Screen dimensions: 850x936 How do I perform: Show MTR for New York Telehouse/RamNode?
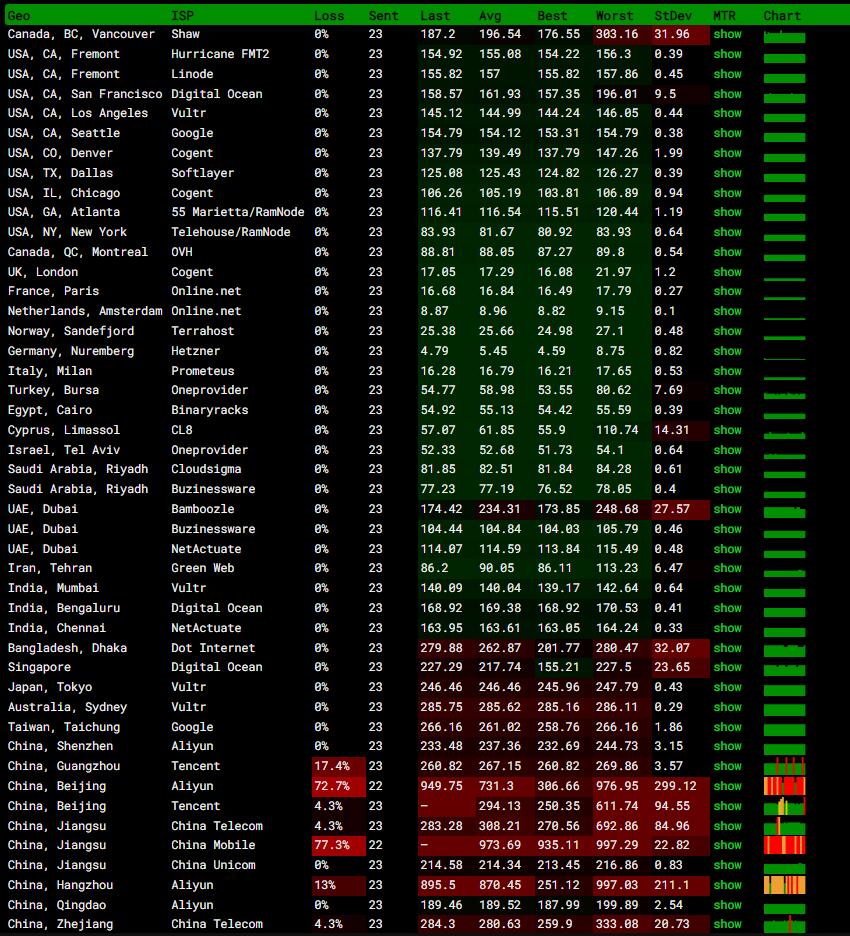pyautogui.click(x=727, y=232)
